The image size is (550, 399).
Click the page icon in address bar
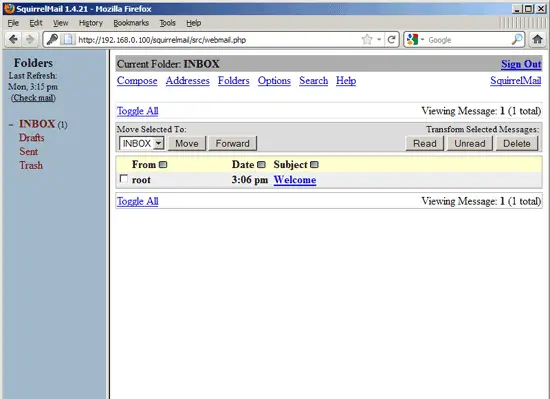click(x=68, y=40)
